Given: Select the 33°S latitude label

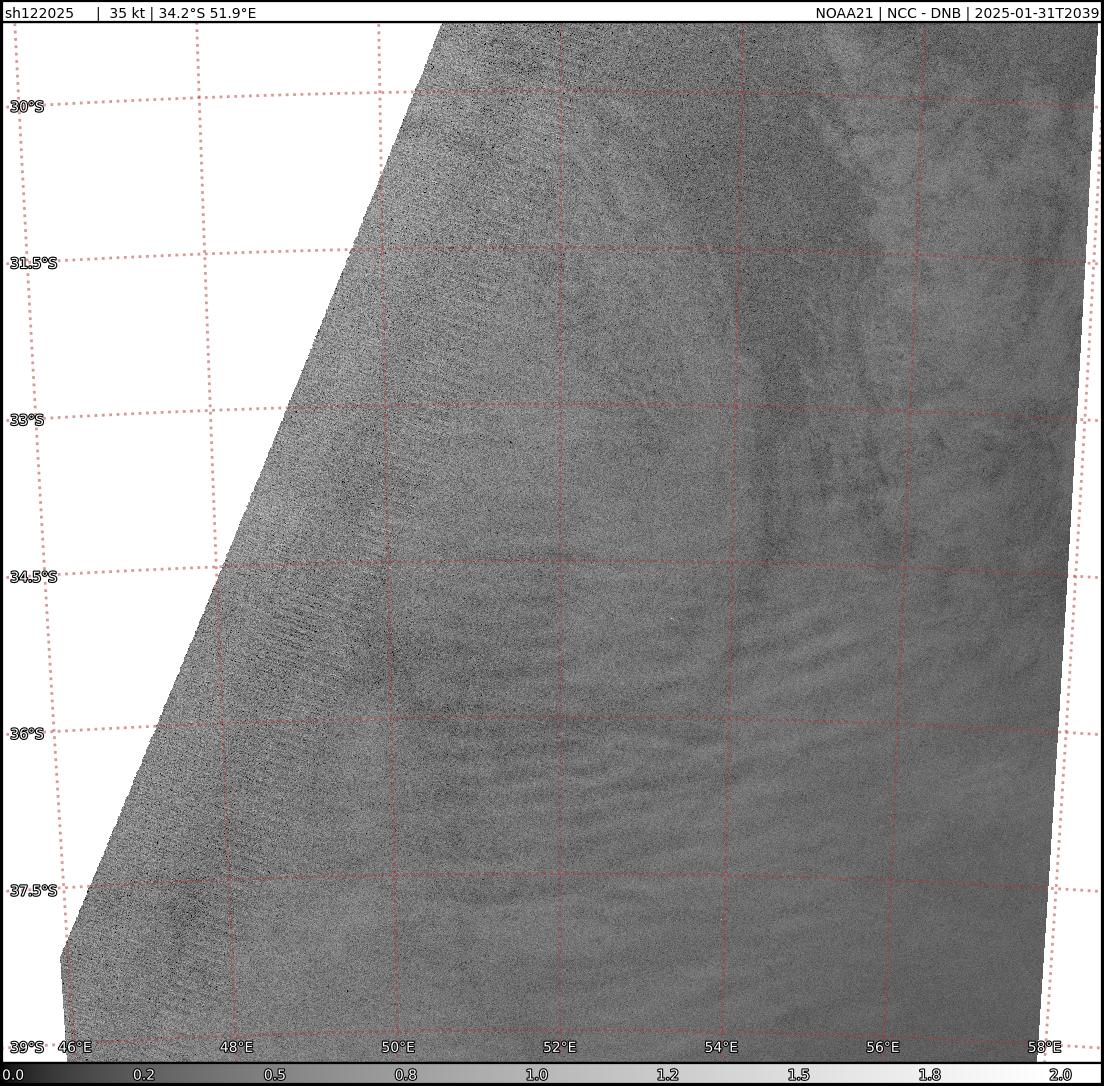Looking at the screenshot, I should coord(27,420).
